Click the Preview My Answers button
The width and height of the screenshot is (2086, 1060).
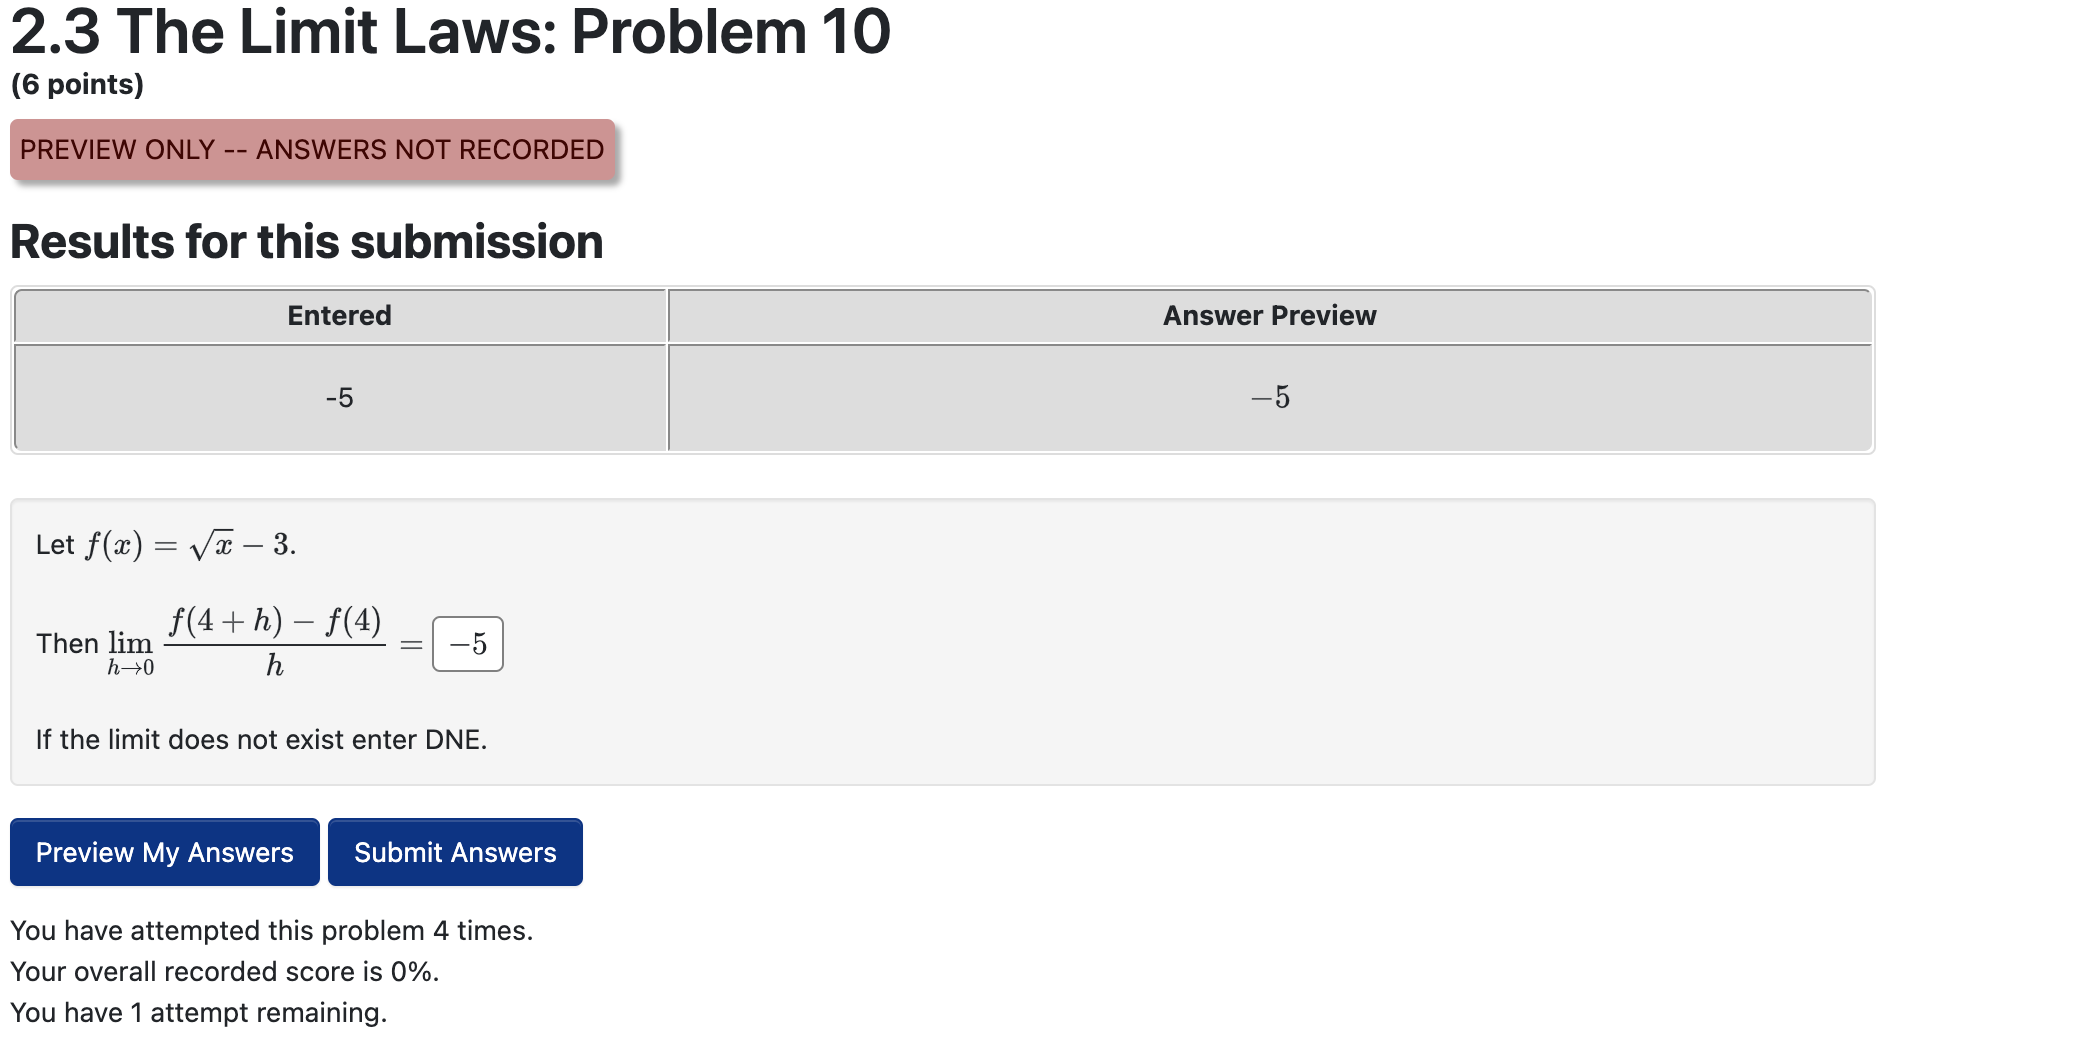coord(163,852)
